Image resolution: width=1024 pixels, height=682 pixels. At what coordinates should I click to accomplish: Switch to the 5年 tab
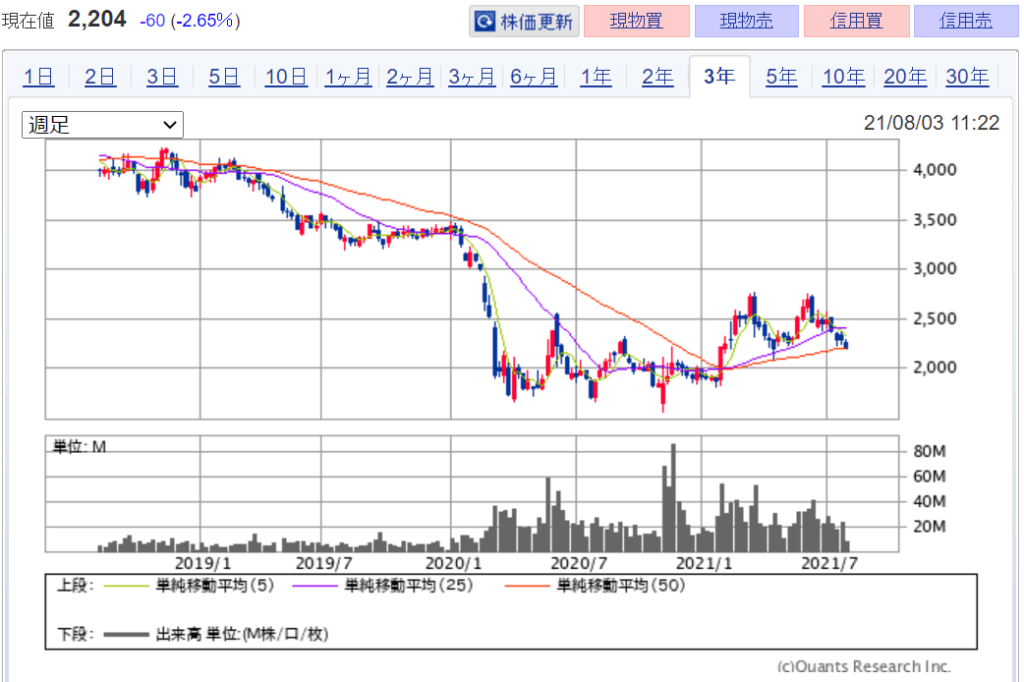point(781,77)
